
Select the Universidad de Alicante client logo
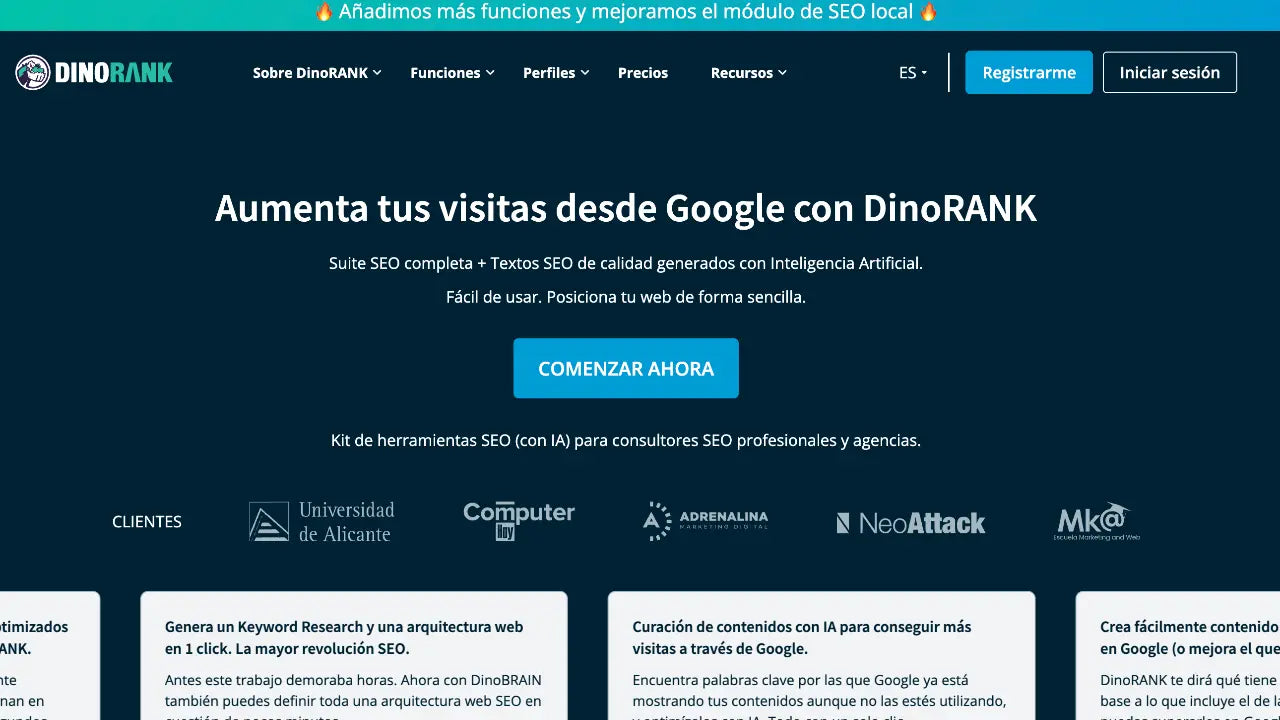pos(320,521)
